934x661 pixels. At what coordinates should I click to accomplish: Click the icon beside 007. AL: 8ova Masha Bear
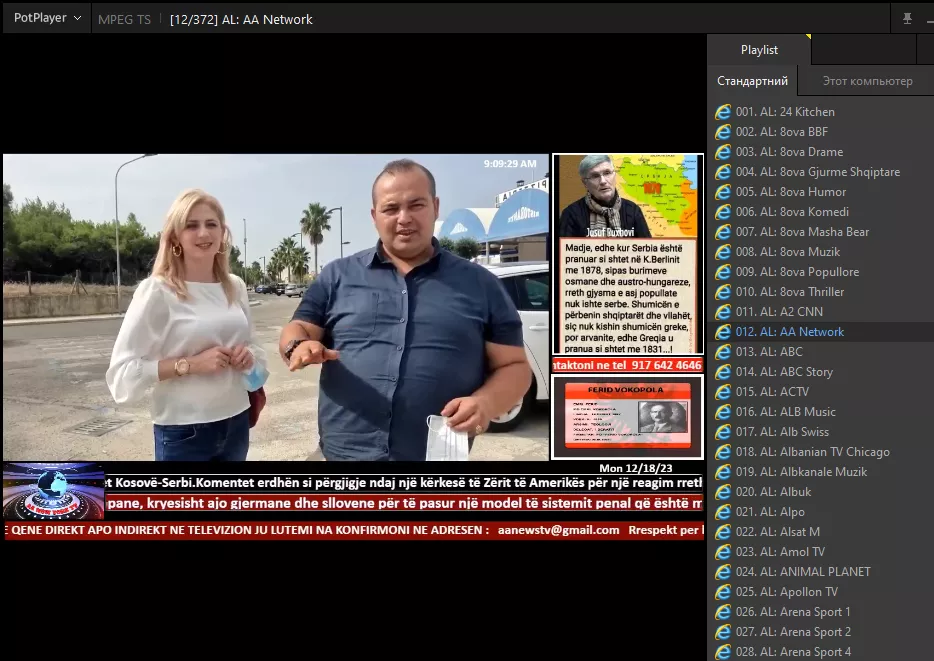coord(723,232)
